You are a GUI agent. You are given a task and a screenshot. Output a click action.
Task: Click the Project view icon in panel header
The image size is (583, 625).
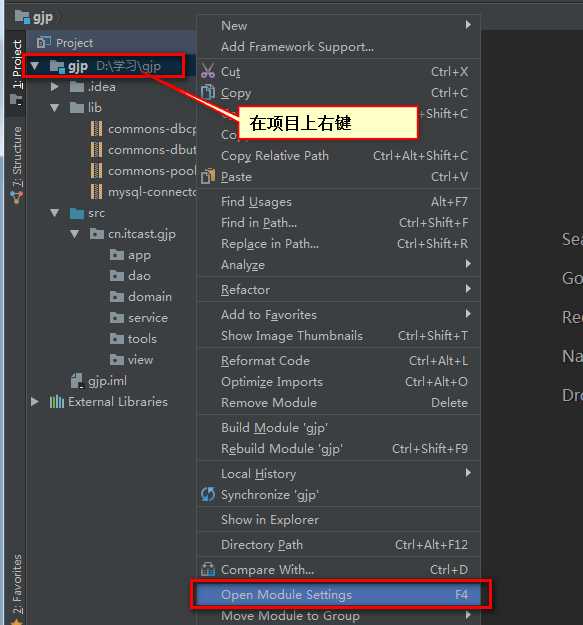[x=43, y=42]
